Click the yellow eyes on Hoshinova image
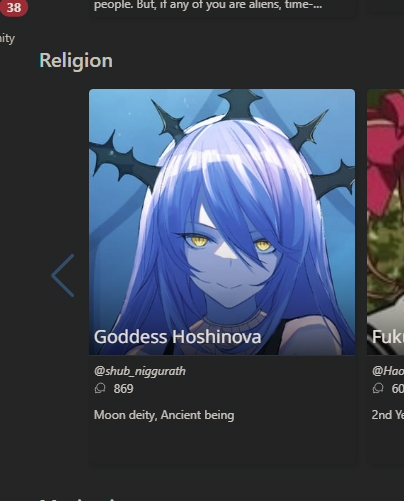This screenshot has width=404, height=501. tap(229, 243)
